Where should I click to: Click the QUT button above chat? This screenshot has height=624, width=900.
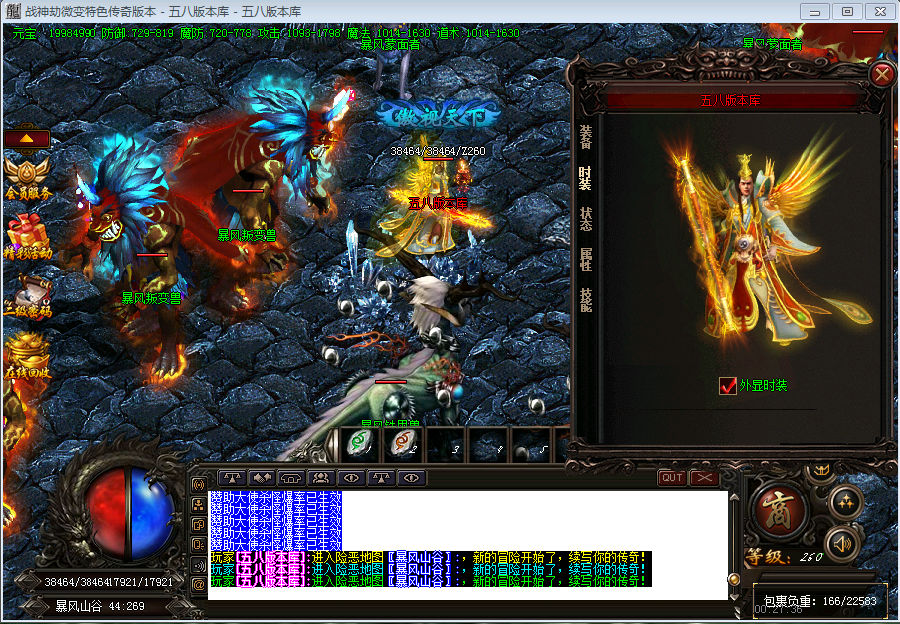pyautogui.click(x=672, y=478)
